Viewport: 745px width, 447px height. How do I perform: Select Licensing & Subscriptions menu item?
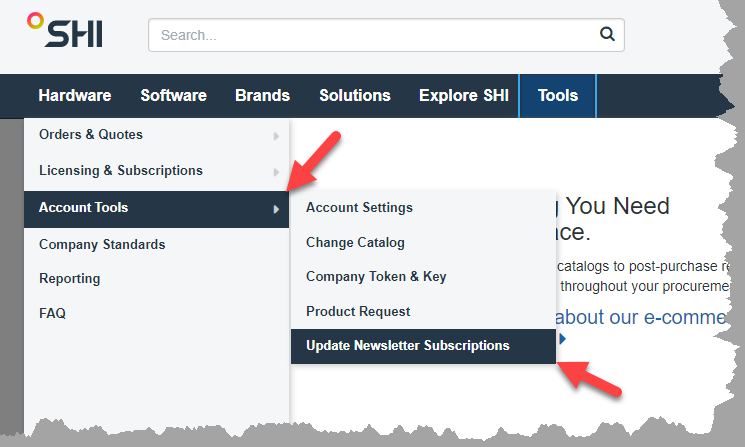coord(156,171)
